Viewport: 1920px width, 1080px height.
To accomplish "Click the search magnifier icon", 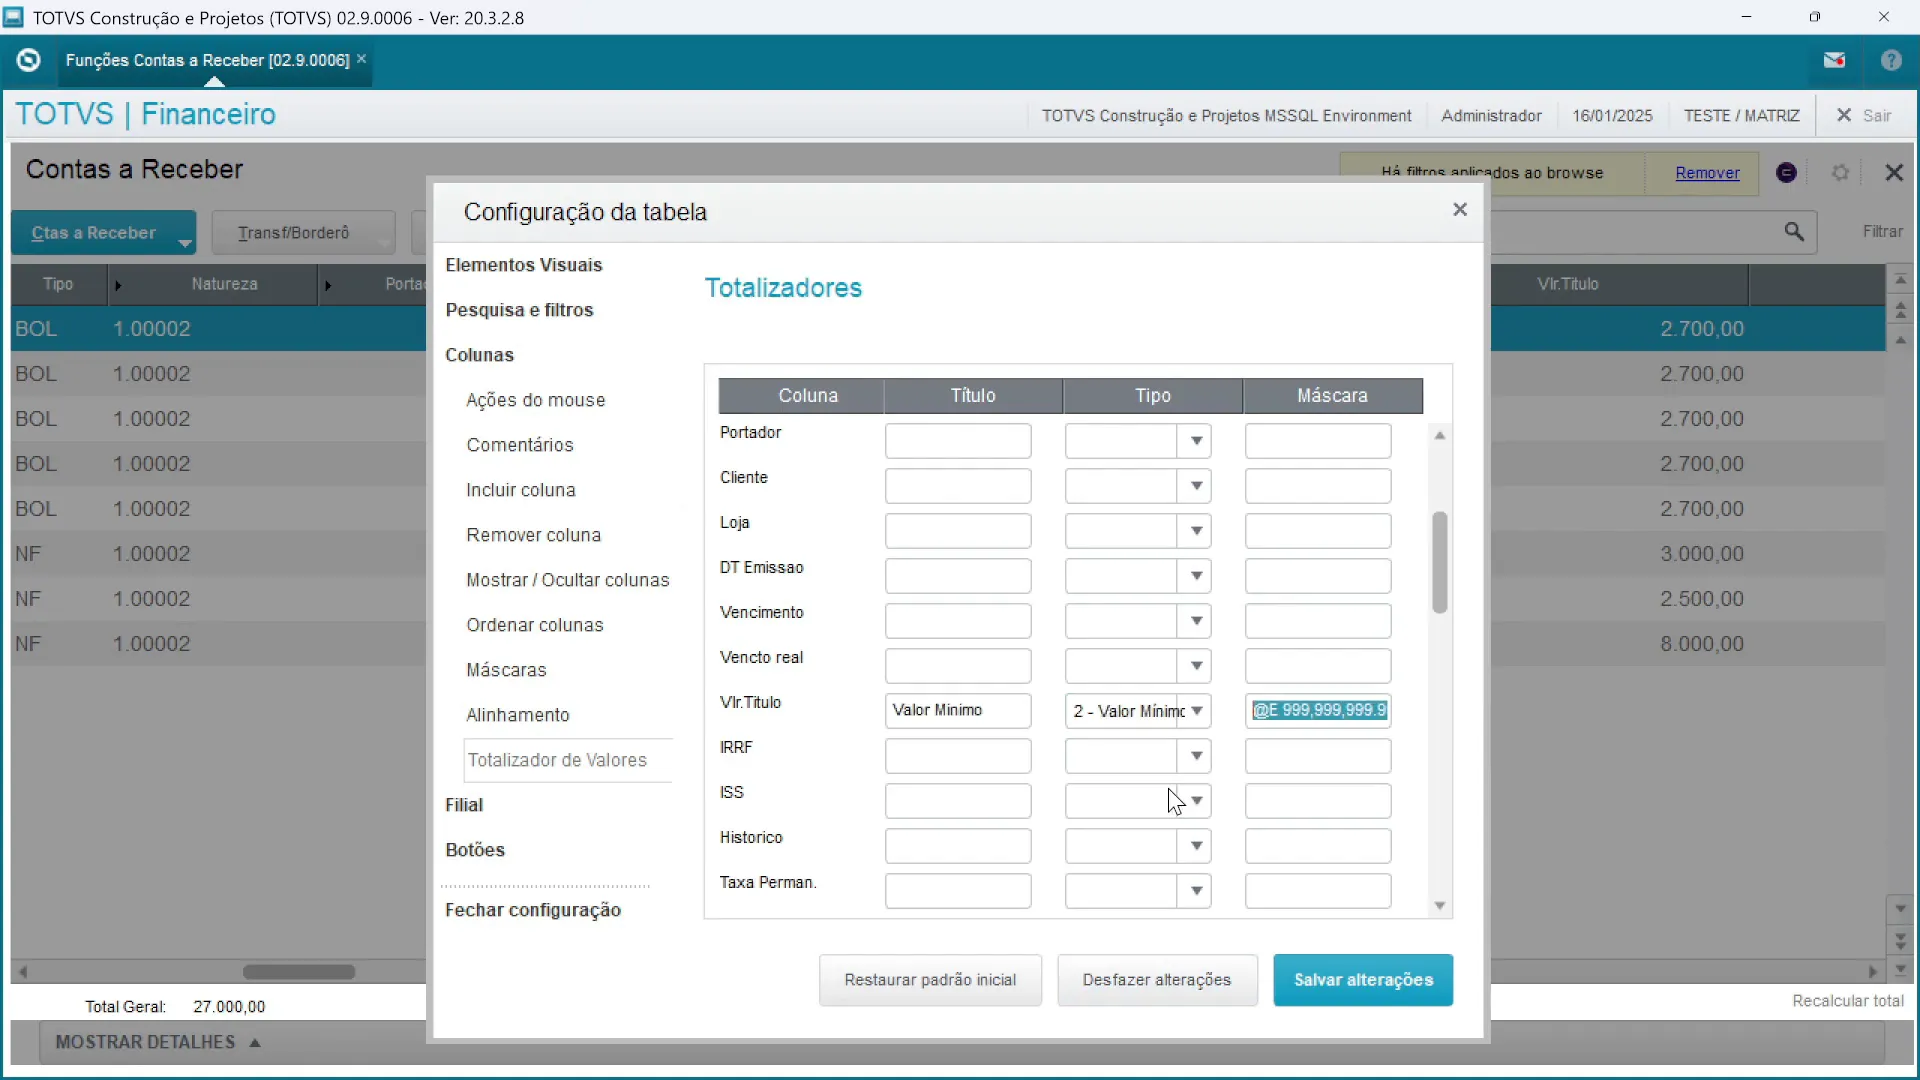I will point(1795,232).
